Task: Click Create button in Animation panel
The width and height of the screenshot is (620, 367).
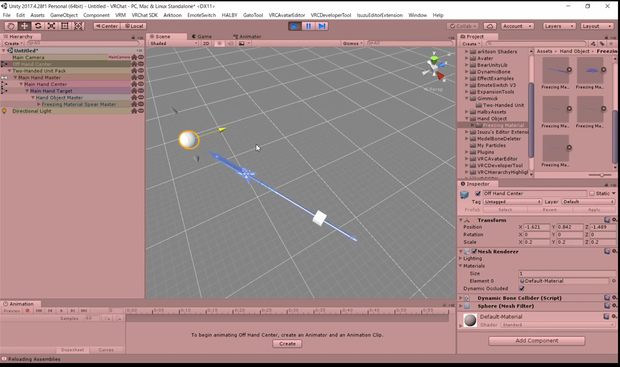Action: (287, 344)
